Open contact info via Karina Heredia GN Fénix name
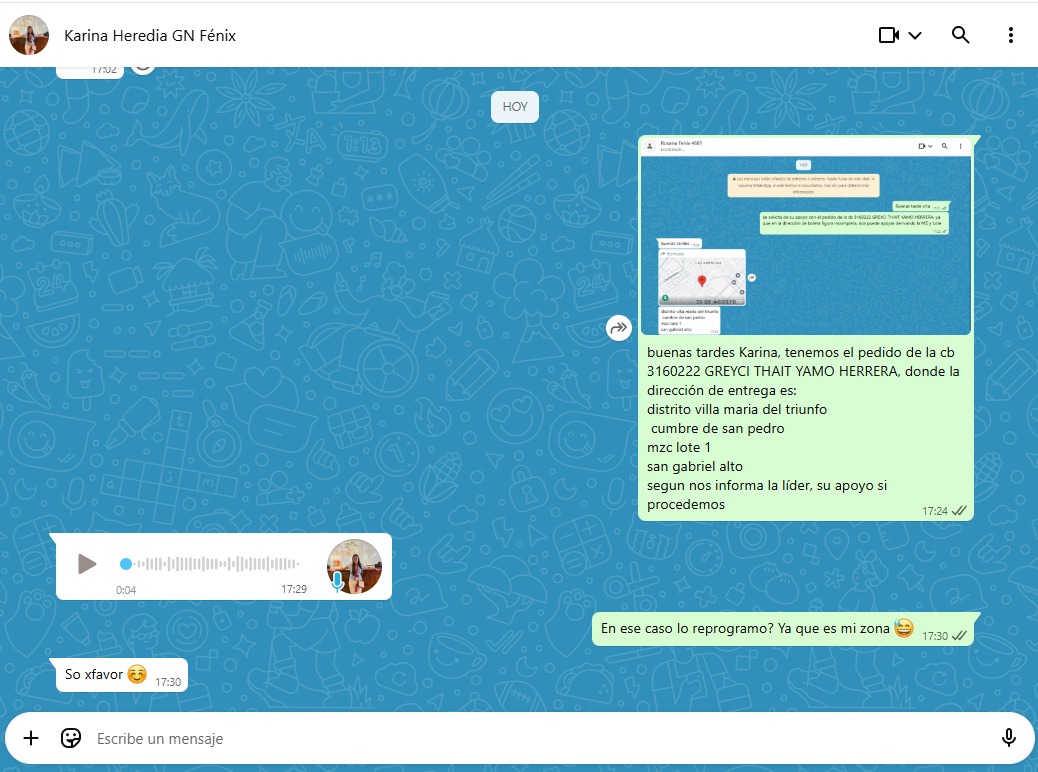The width and height of the screenshot is (1038, 772). tap(150, 35)
